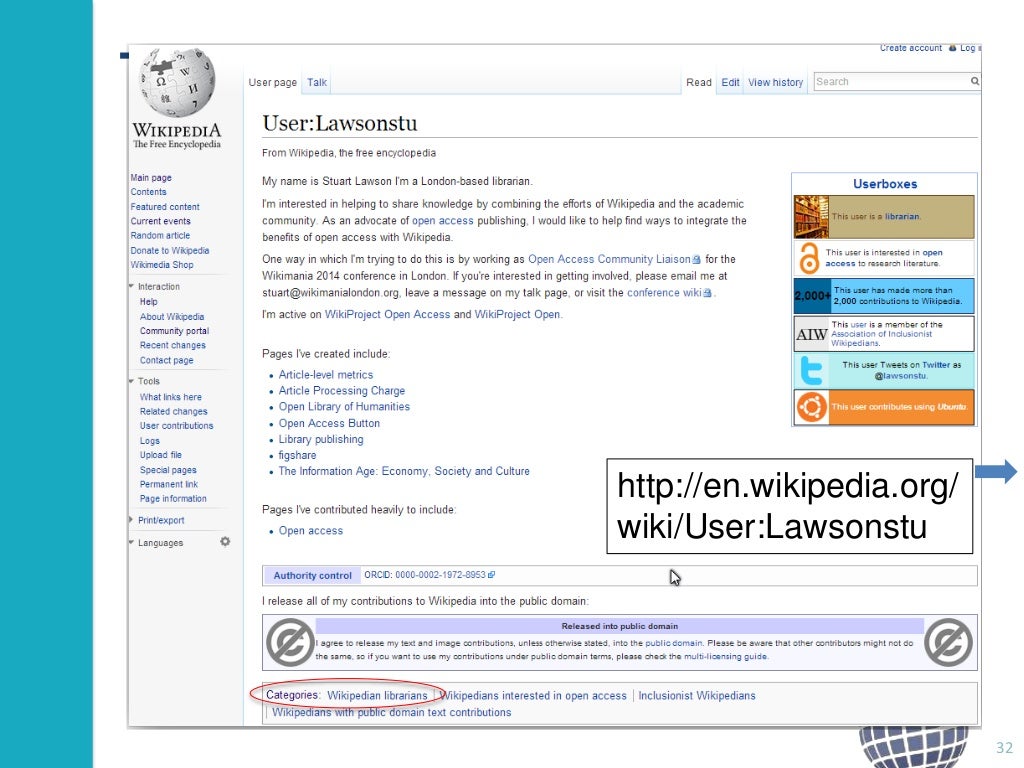Open Upload file link
The height and width of the screenshot is (768, 1024).
(161, 455)
